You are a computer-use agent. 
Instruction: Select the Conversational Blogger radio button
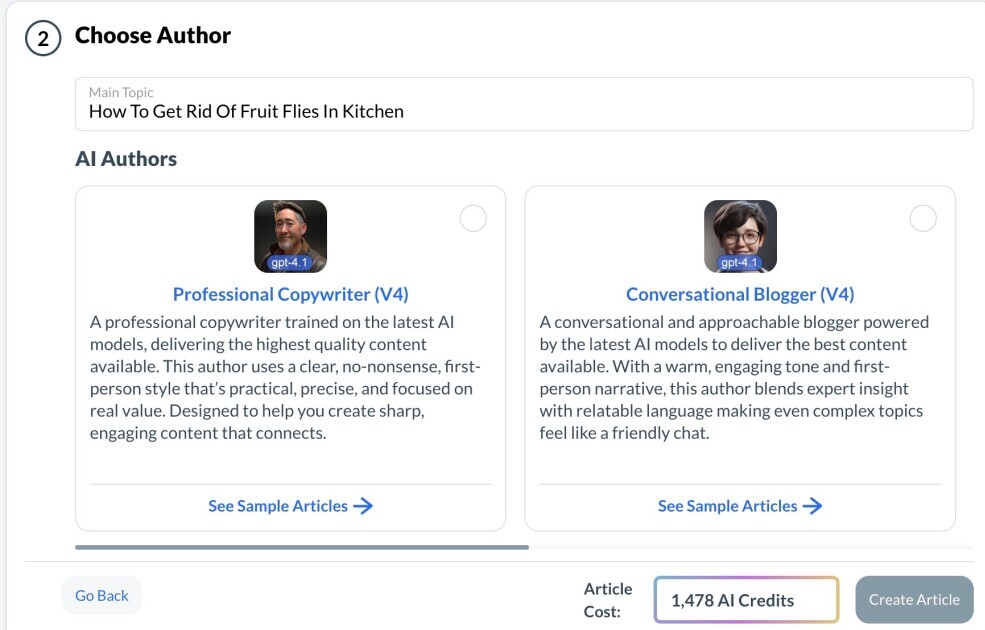click(922, 217)
